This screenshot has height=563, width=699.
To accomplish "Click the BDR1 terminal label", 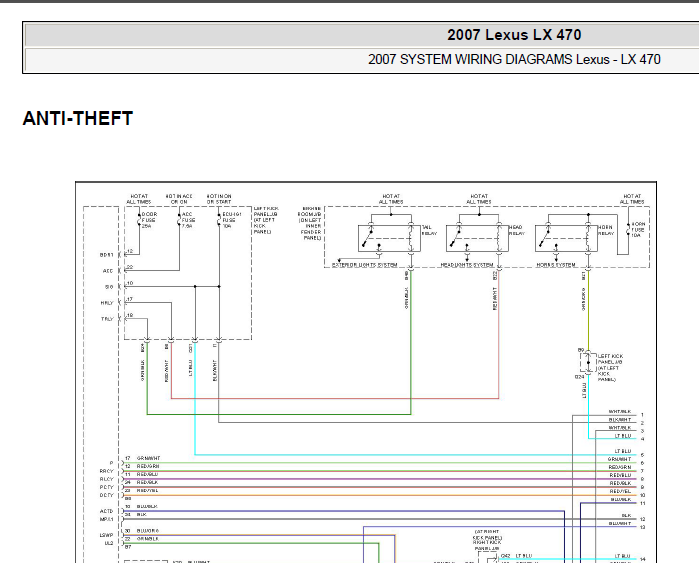I will pos(107,255).
